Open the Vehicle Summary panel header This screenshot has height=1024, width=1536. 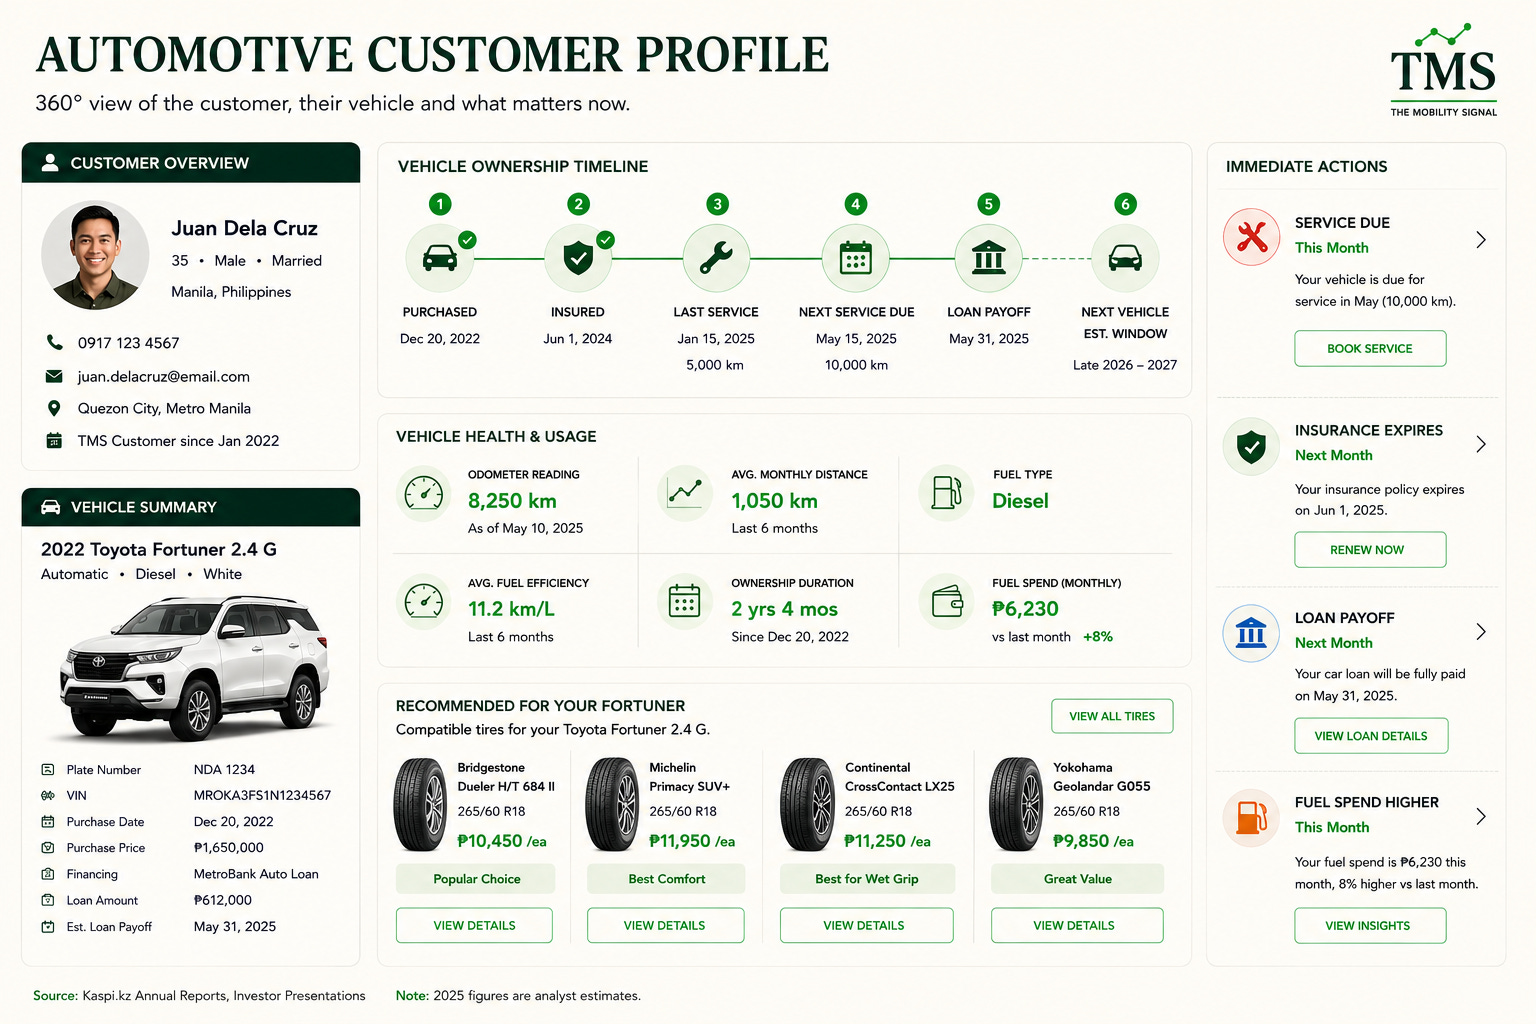[x=191, y=507]
